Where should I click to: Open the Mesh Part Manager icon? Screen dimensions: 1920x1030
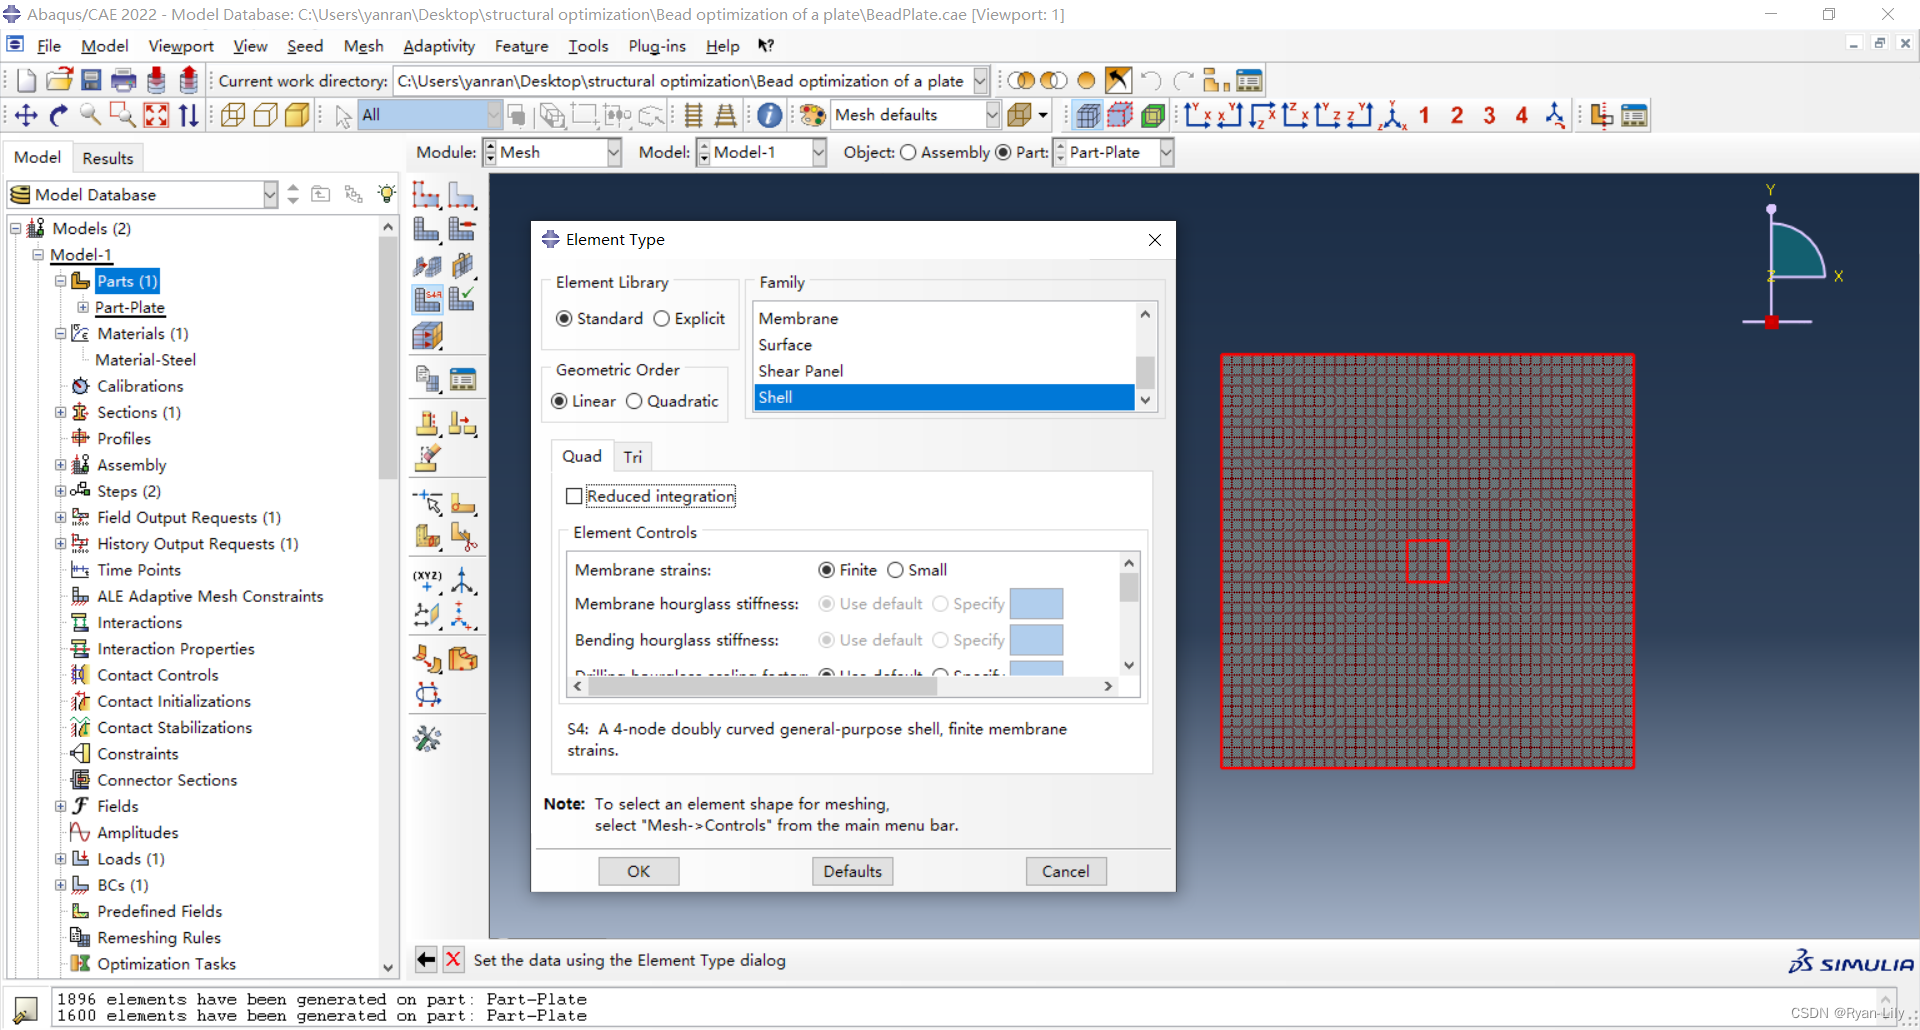(x=462, y=379)
